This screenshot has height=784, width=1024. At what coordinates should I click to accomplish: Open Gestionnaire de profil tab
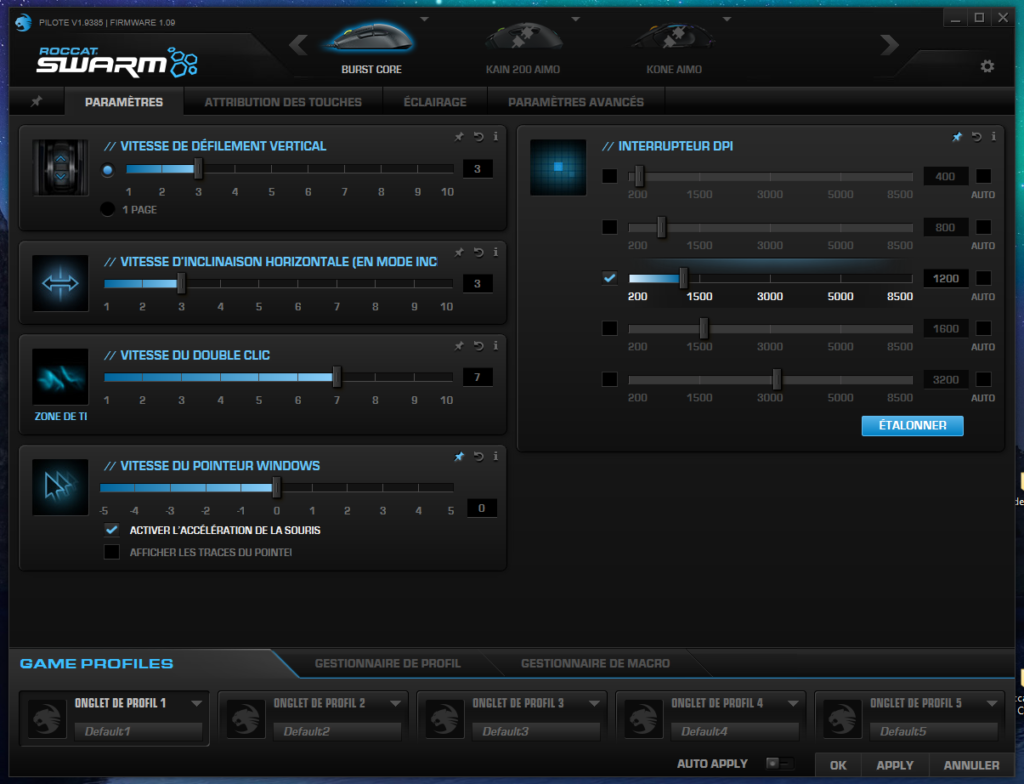[x=387, y=663]
